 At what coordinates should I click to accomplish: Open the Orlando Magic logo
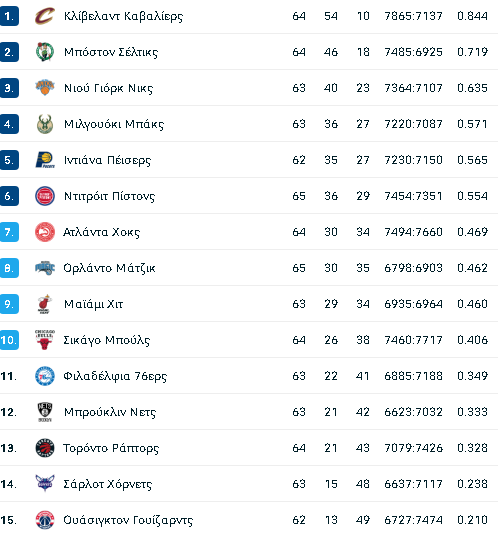point(45,268)
